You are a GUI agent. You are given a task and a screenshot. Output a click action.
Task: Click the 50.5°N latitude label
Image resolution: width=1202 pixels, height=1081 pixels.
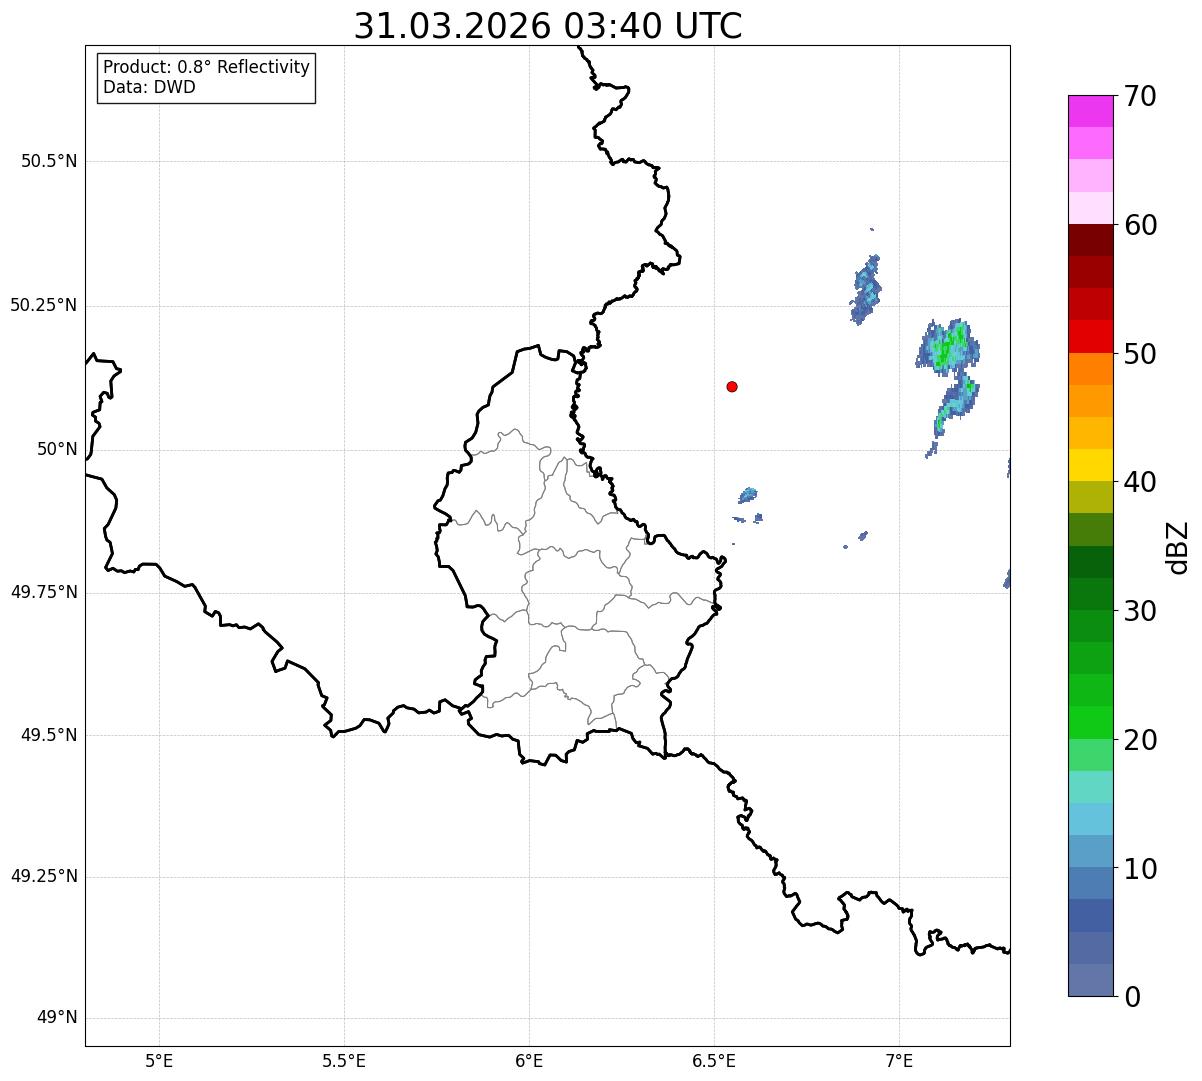(x=49, y=161)
